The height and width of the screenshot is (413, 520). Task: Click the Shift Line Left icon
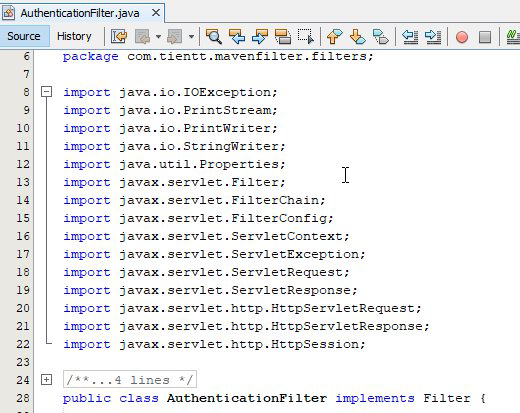[410, 36]
